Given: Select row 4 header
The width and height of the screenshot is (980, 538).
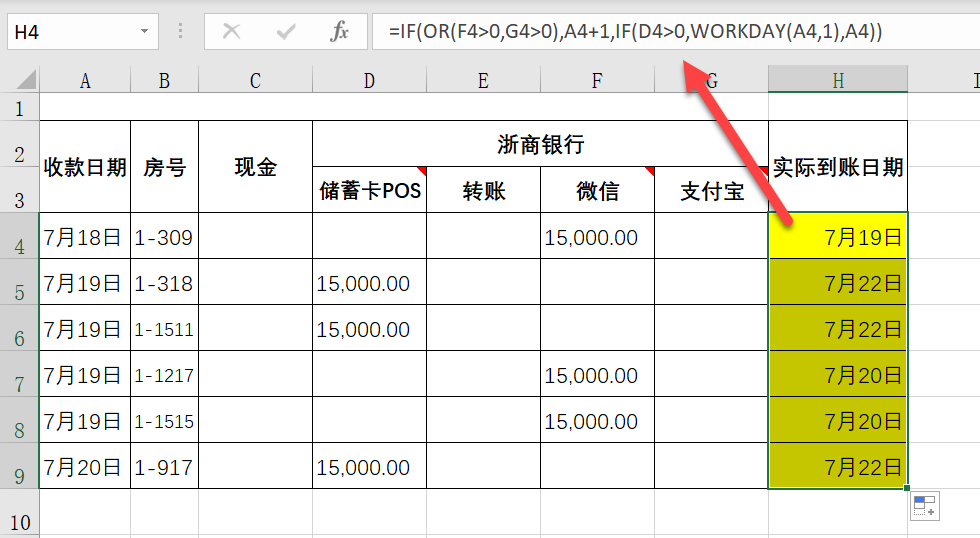Looking at the screenshot, I should 19,237.
